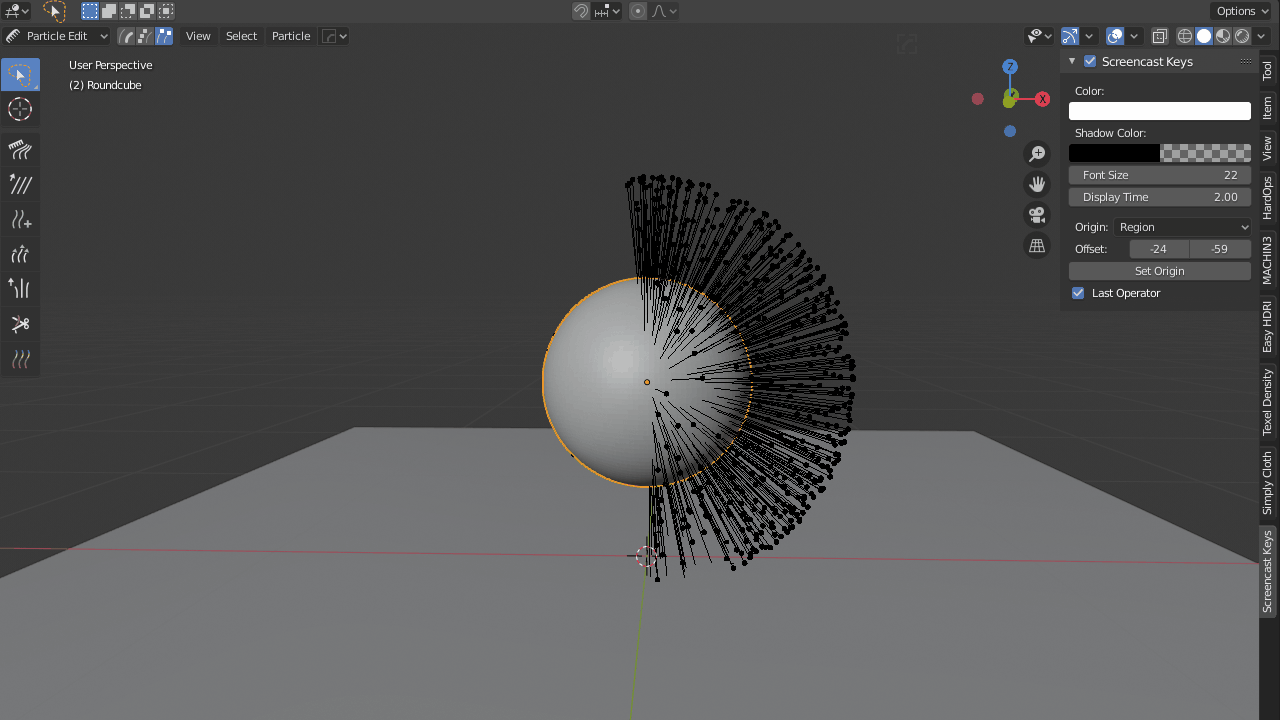Open the Particle menu
The width and height of the screenshot is (1280, 720).
tap(291, 36)
